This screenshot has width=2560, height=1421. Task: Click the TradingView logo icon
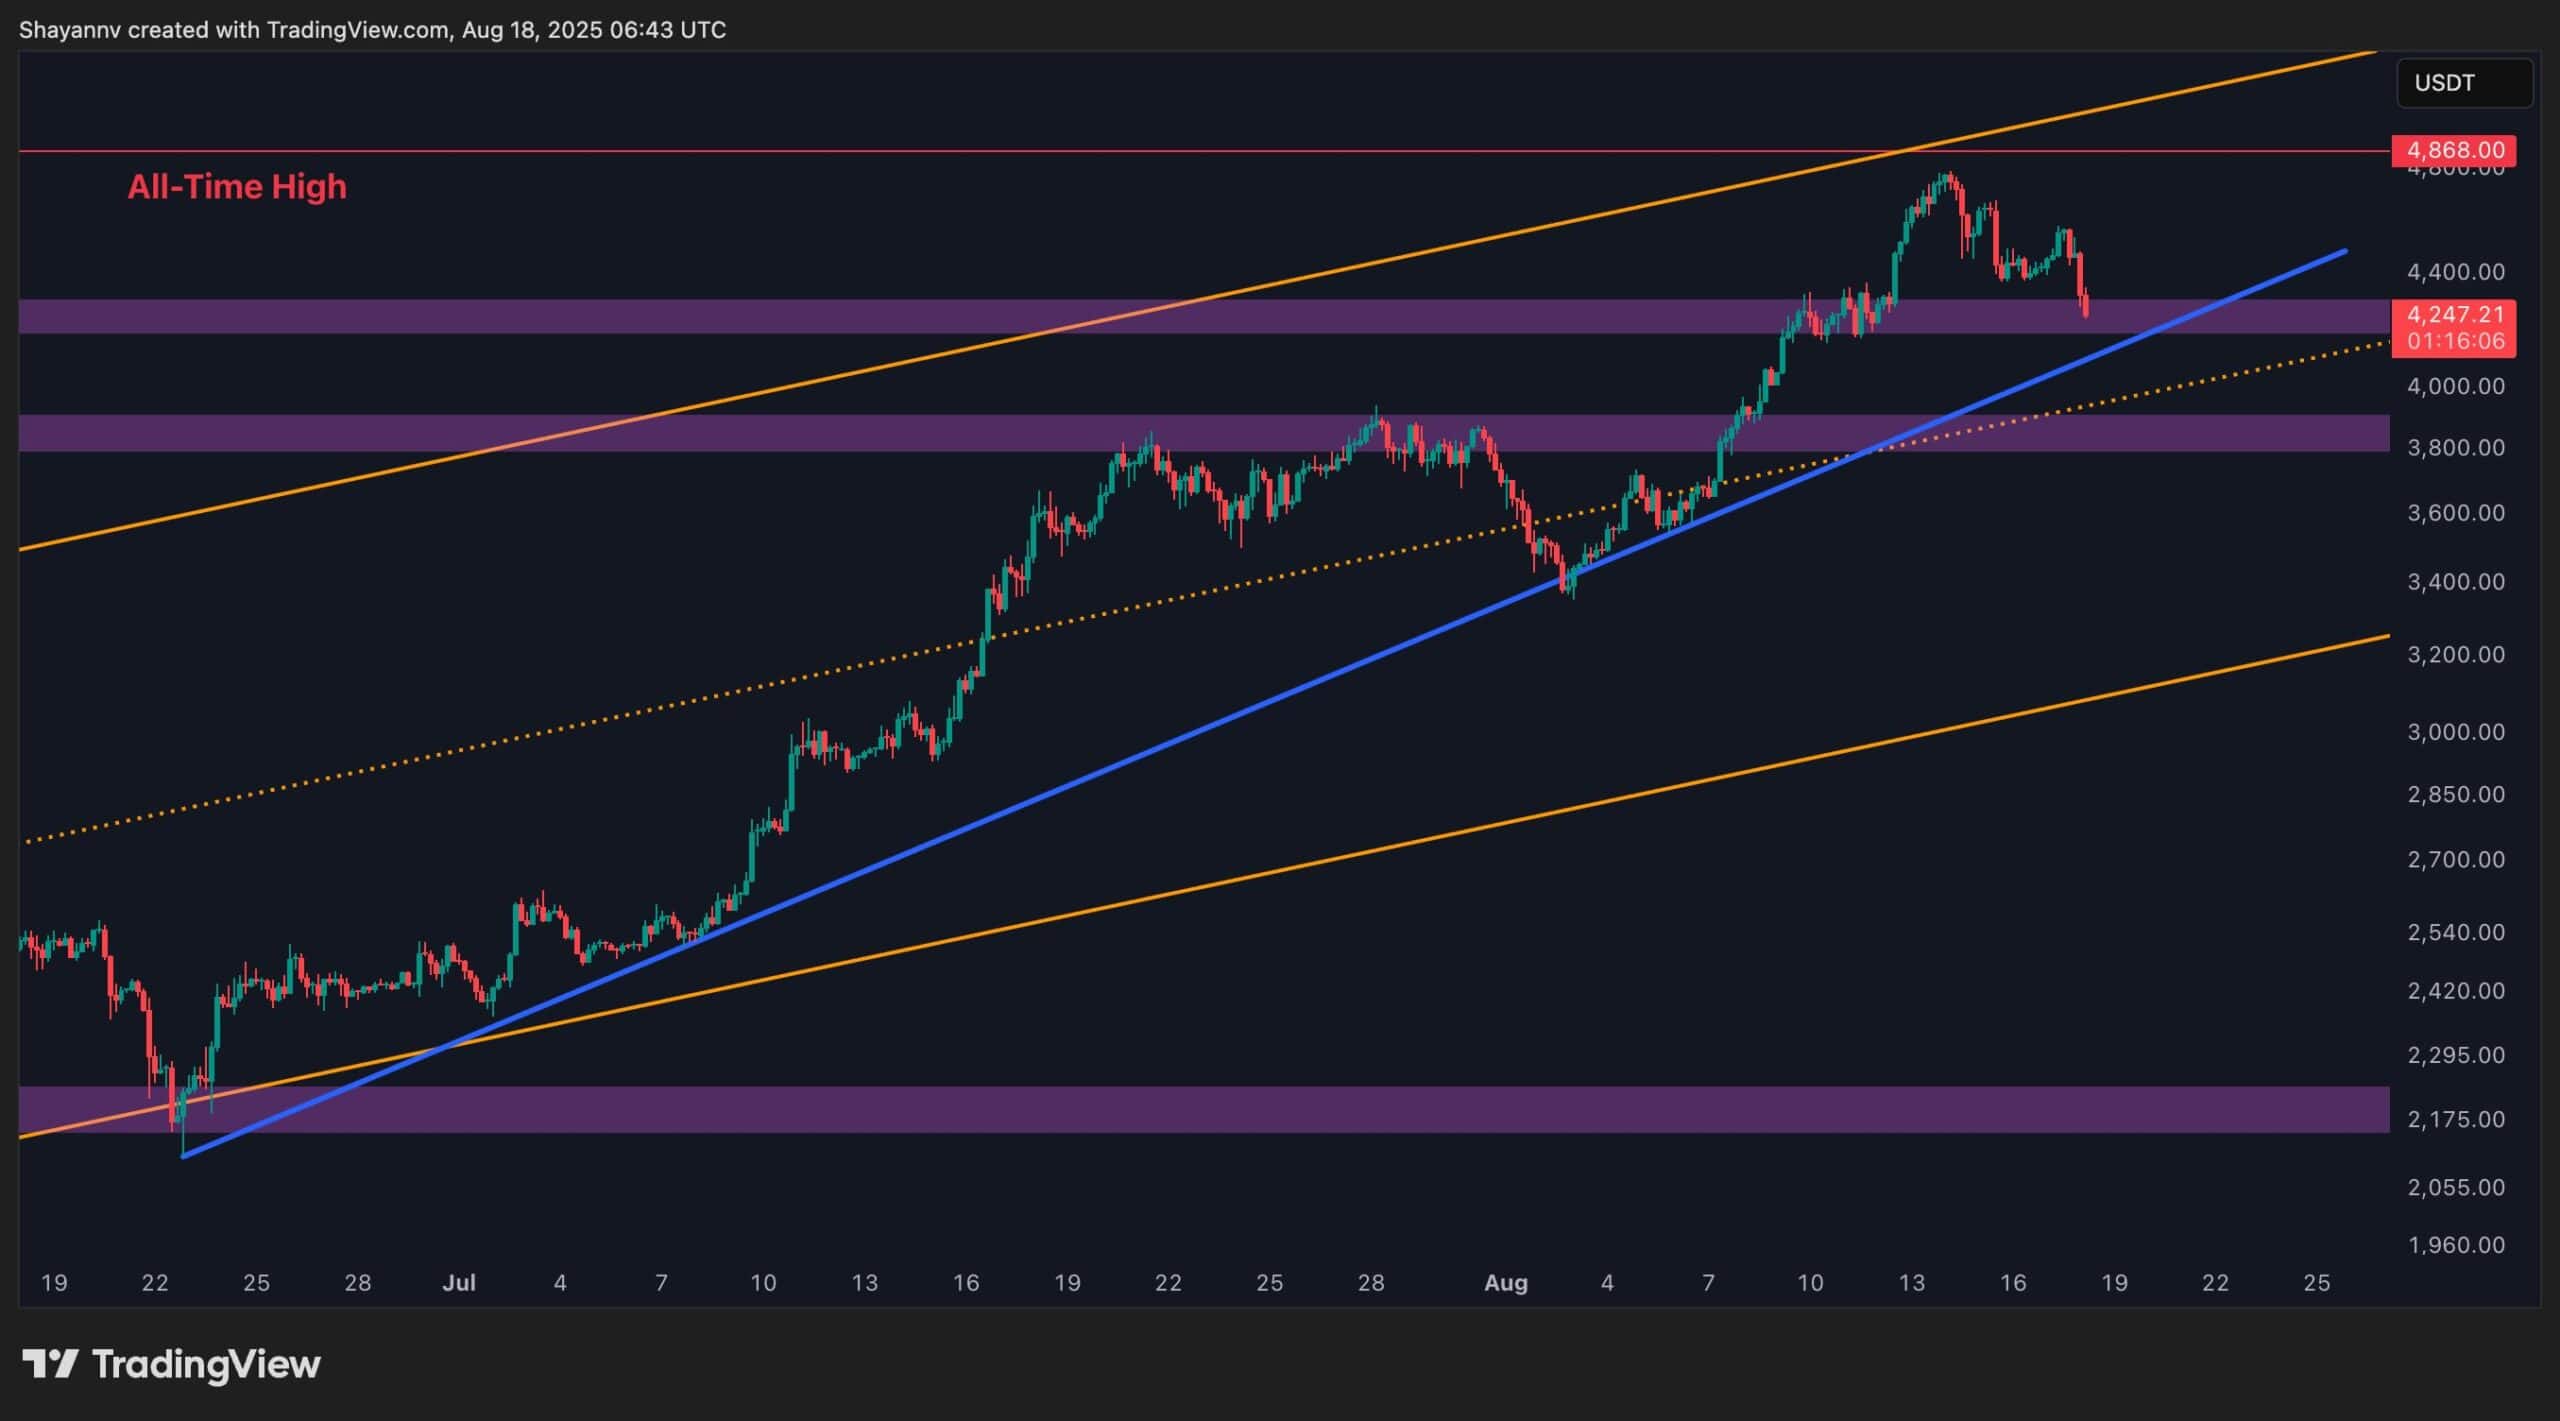[x=50, y=1364]
